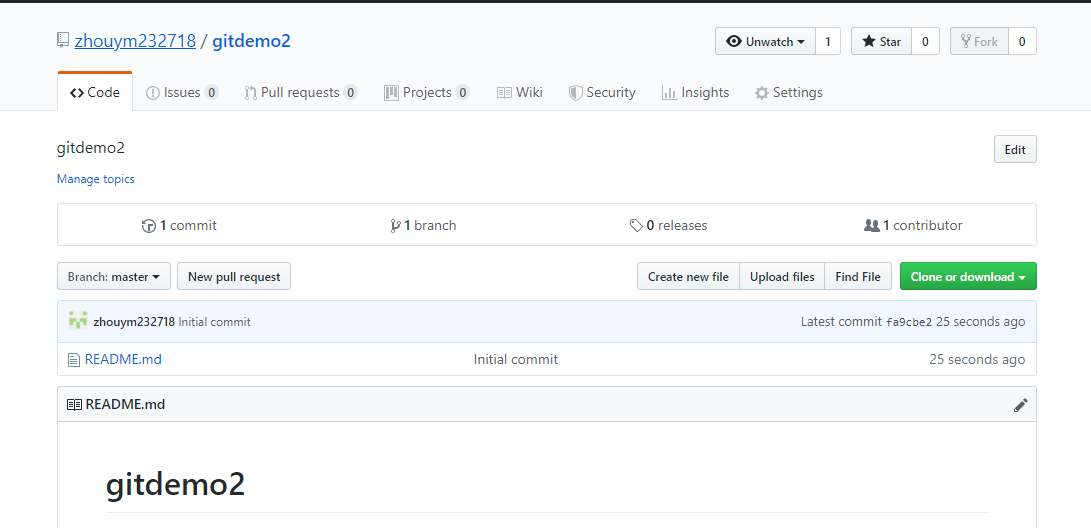
Task: Click the watcher count 1
Action: pos(827,41)
